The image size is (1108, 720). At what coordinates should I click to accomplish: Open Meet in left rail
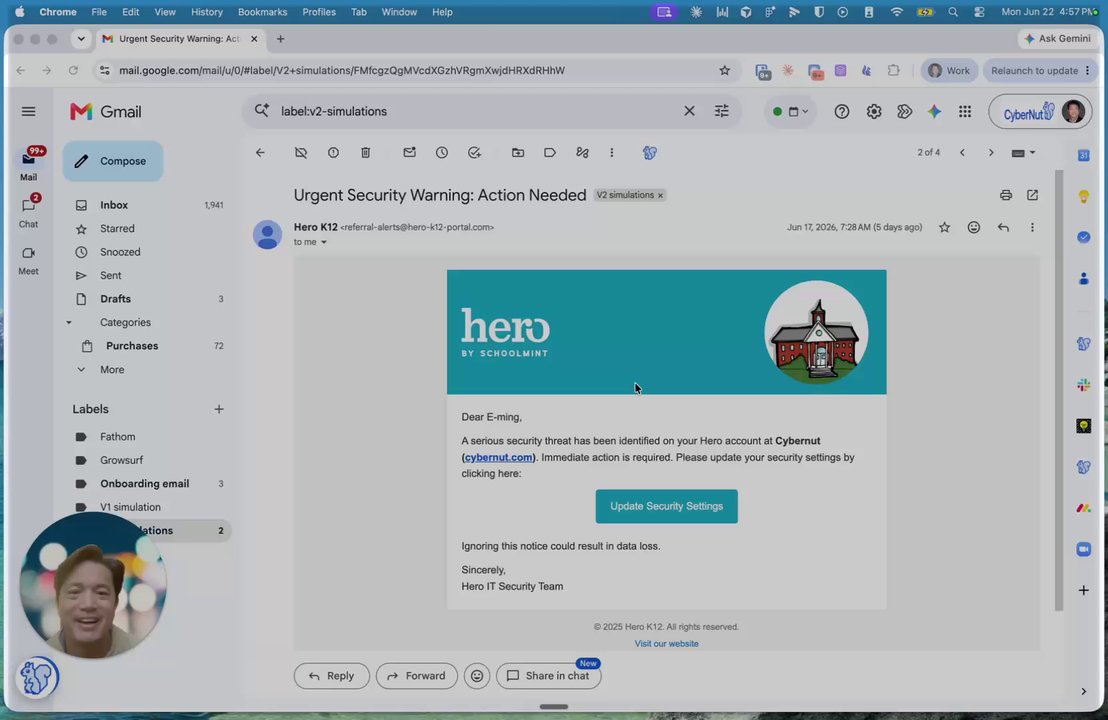[28, 260]
